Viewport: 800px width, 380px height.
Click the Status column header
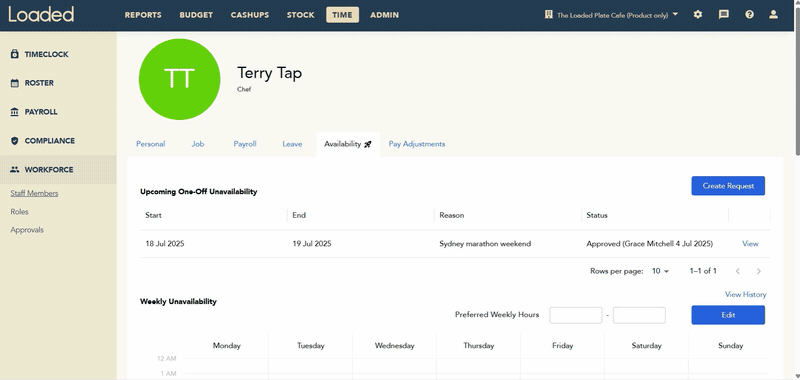[x=597, y=215]
